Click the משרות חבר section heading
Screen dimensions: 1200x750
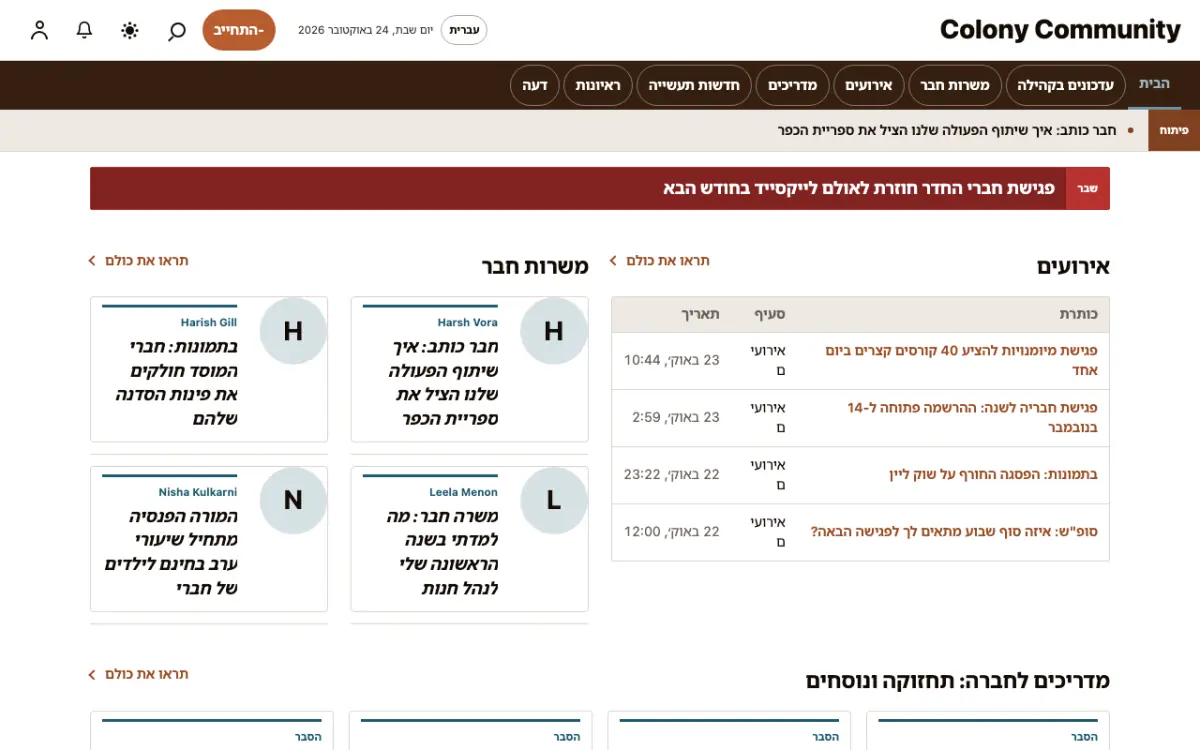click(535, 267)
